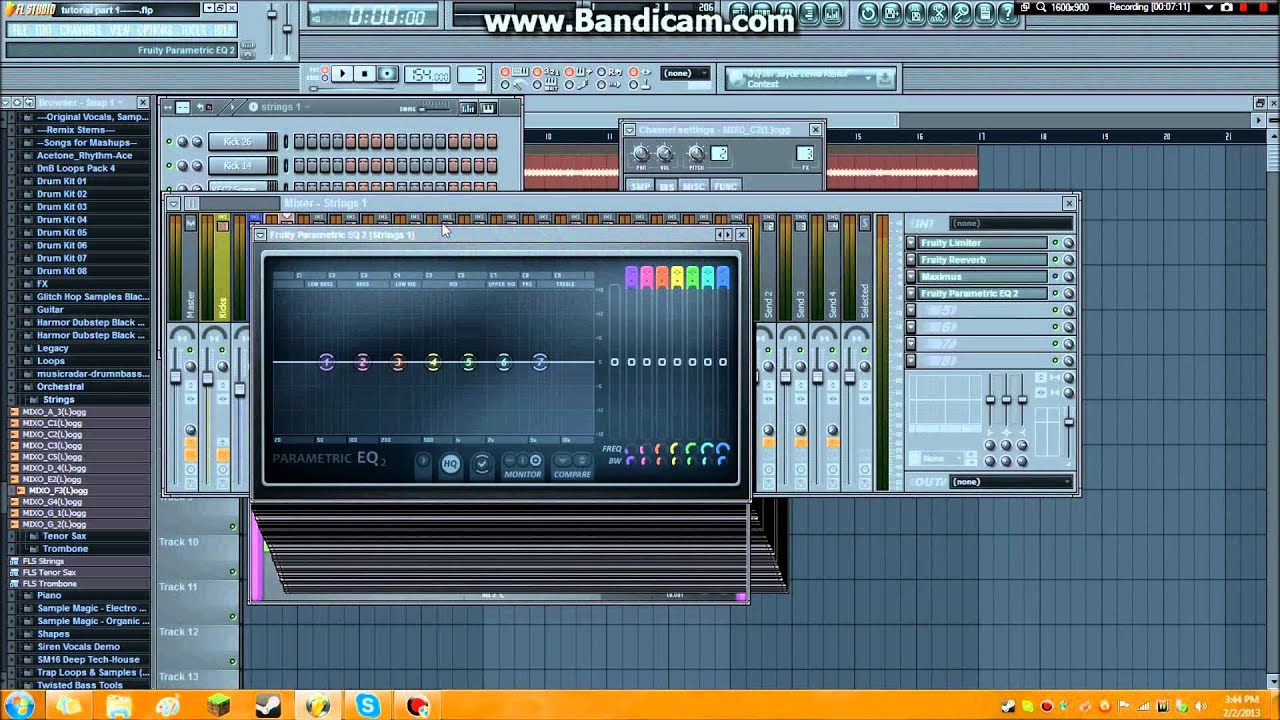
Task: Open the CHANNELS menu
Action: click(x=80, y=30)
